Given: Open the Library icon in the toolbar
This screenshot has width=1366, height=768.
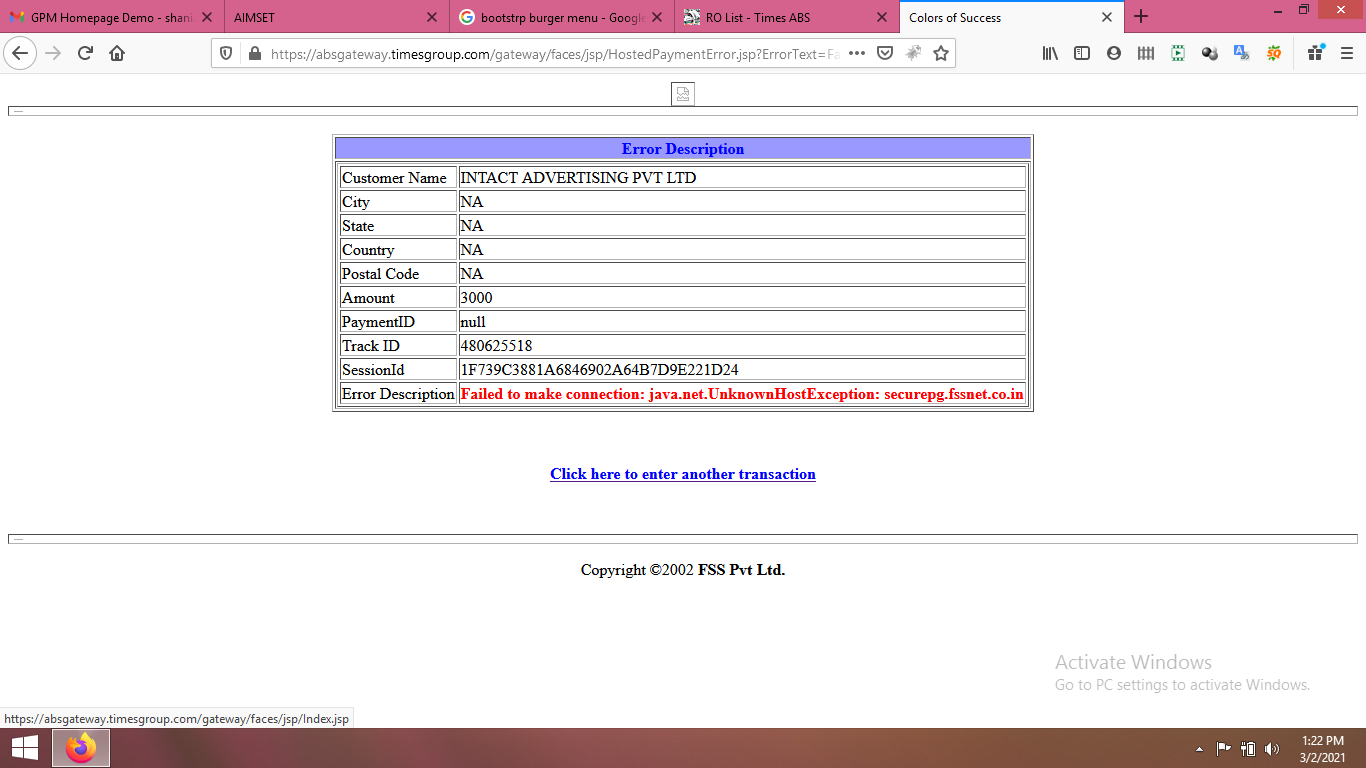Looking at the screenshot, I should (x=1050, y=54).
